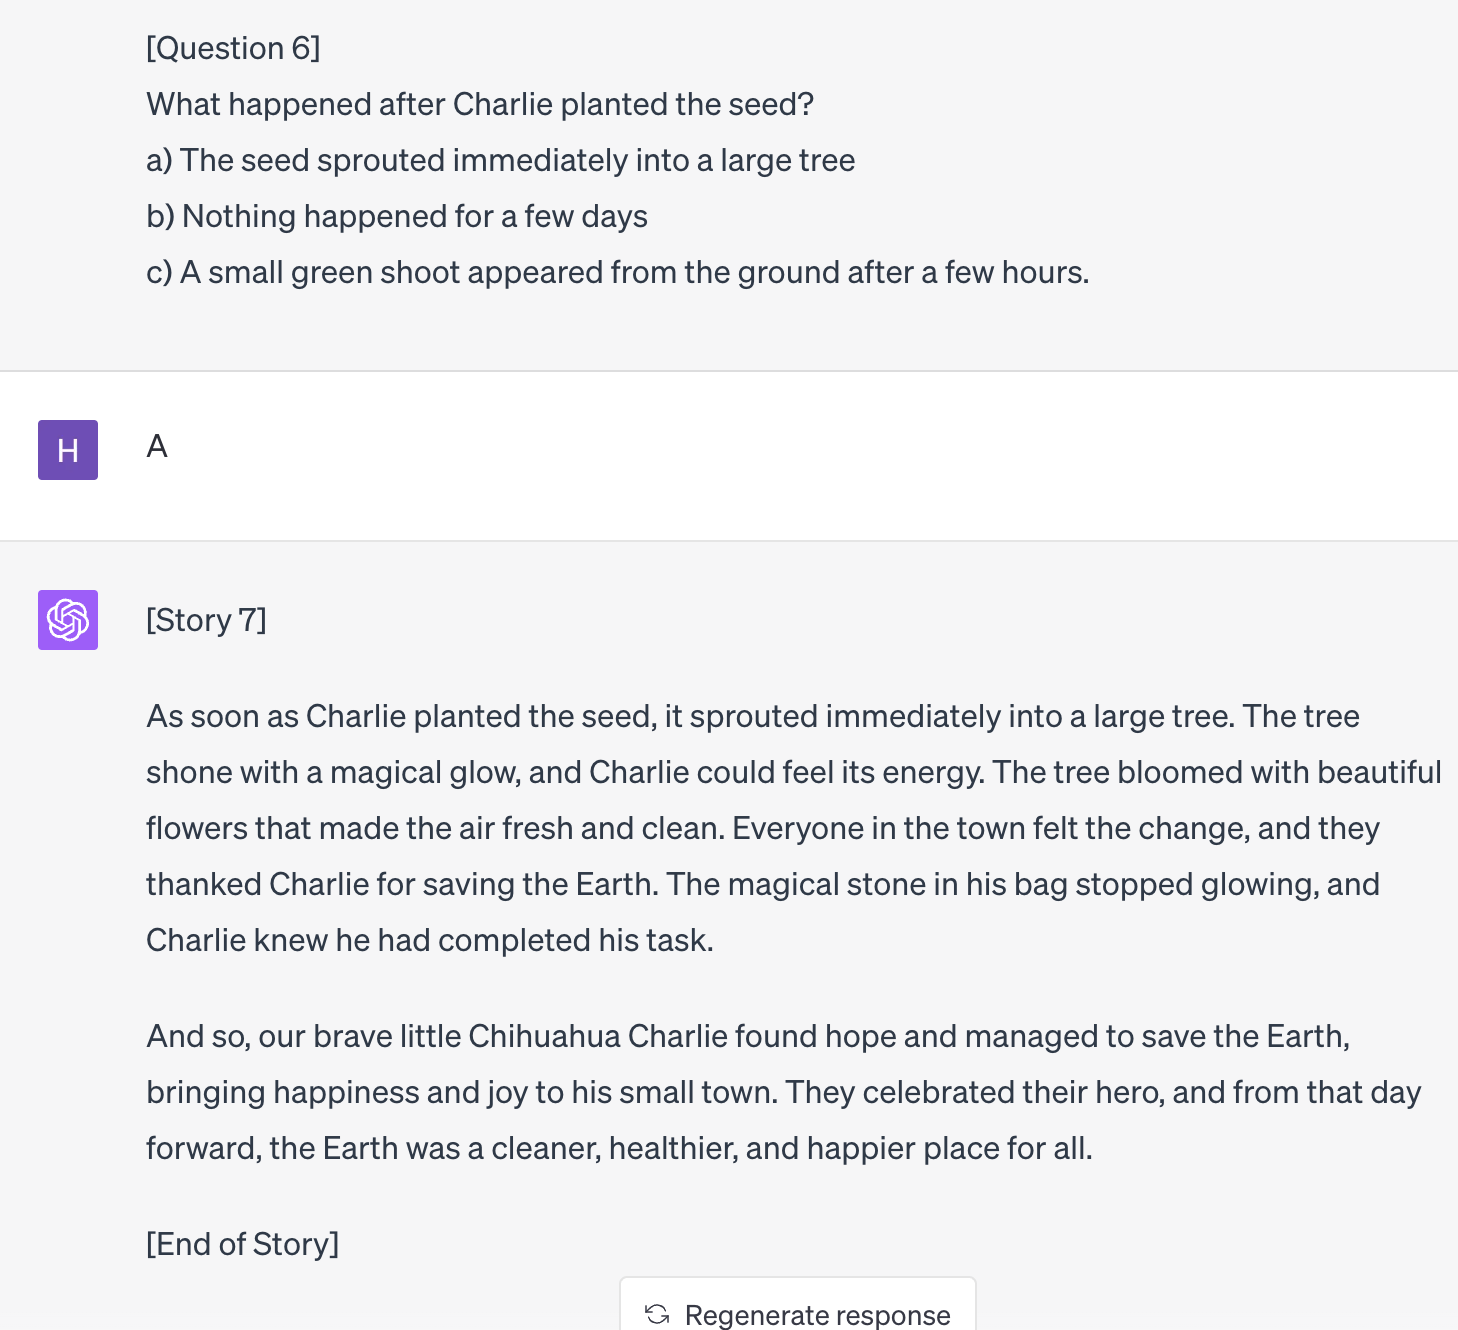
Task: Click the line "flowers that made the air fresh"
Action: (762, 828)
